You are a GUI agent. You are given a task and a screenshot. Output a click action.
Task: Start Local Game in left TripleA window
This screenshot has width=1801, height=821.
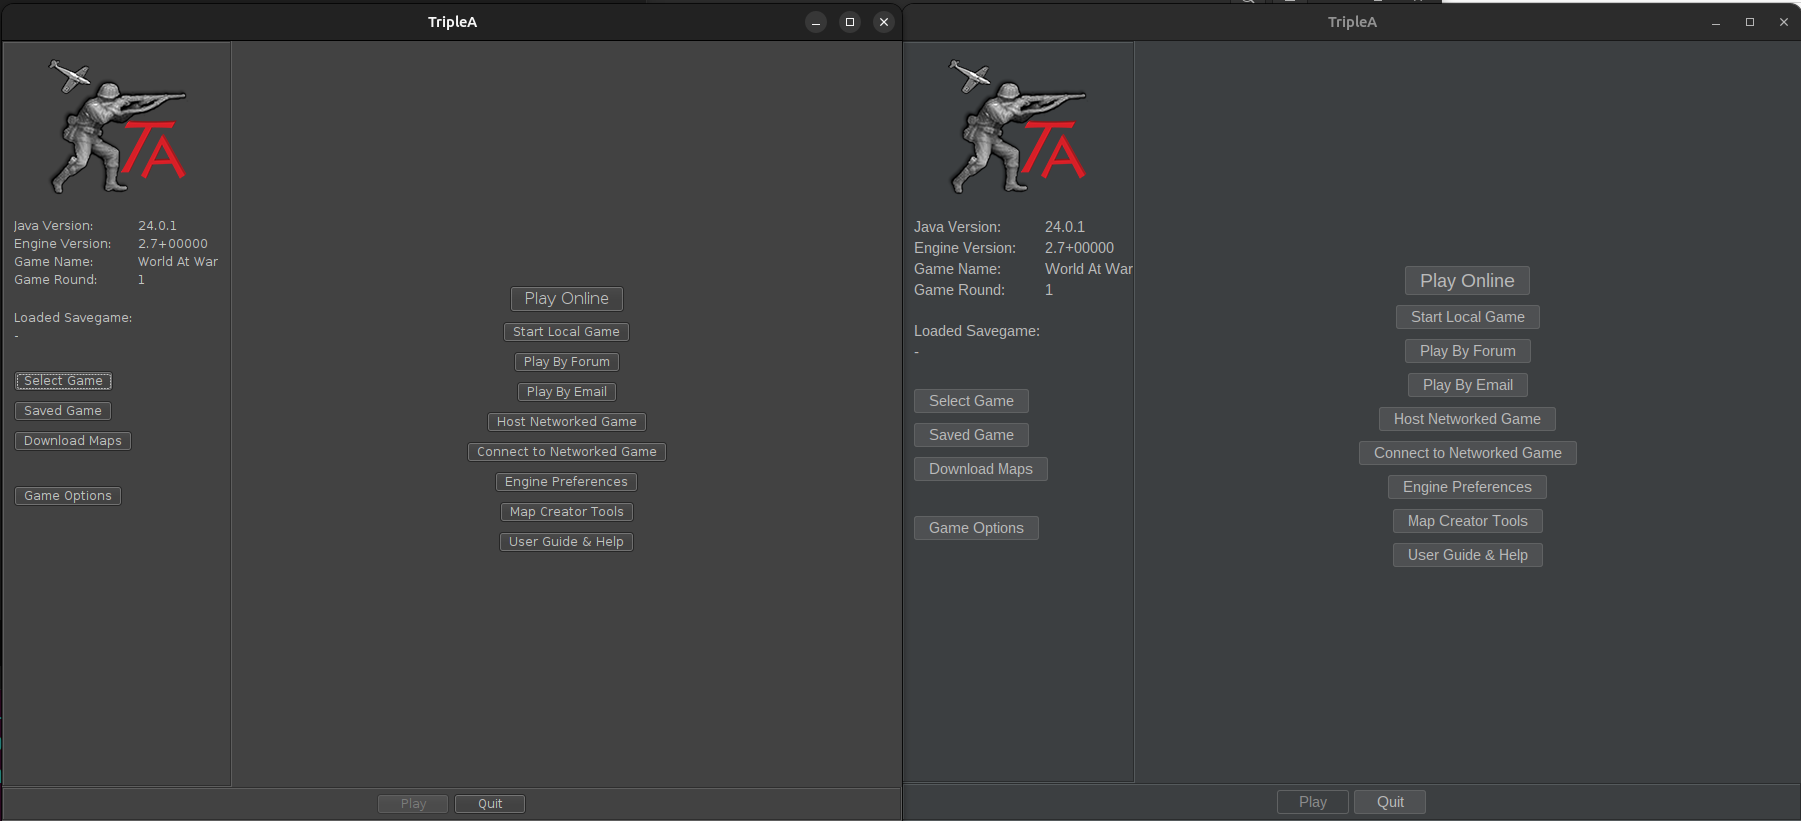(566, 332)
